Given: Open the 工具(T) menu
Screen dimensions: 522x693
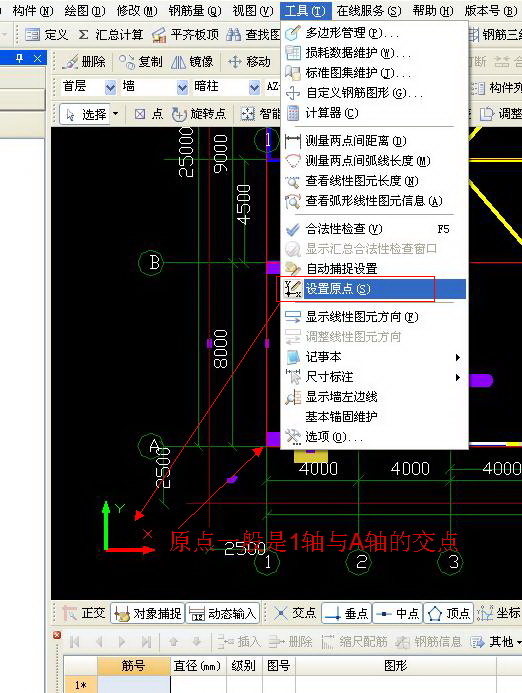Looking at the screenshot, I should click(x=305, y=10).
